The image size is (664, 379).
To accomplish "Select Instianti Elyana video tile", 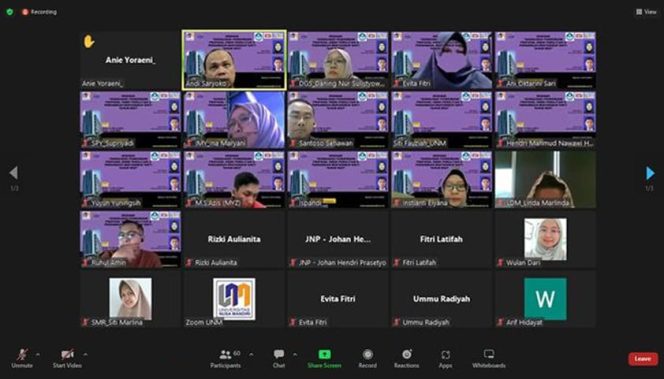I will tap(442, 180).
